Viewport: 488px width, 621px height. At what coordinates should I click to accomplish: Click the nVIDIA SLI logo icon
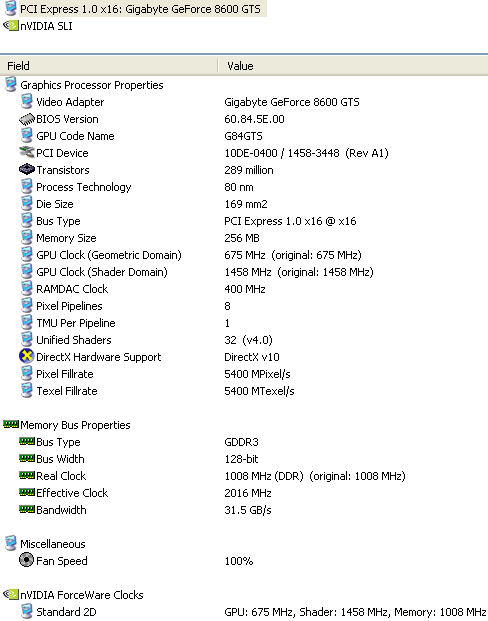point(11,26)
